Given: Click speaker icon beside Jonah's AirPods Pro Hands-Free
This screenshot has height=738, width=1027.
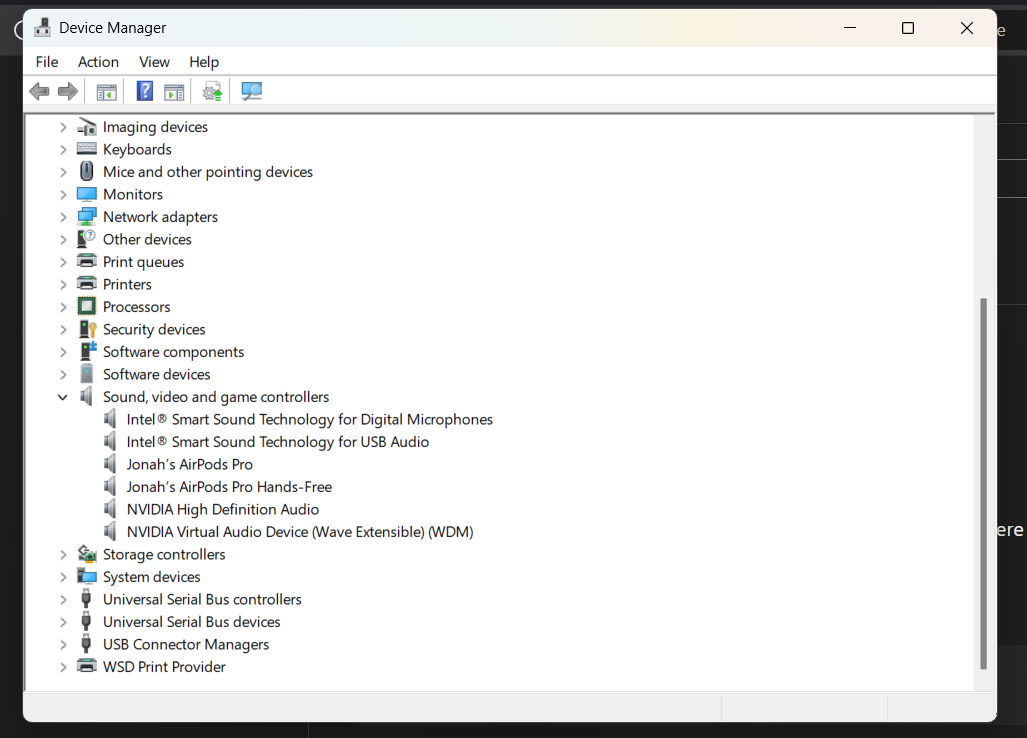Looking at the screenshot, I should point(110,487).
